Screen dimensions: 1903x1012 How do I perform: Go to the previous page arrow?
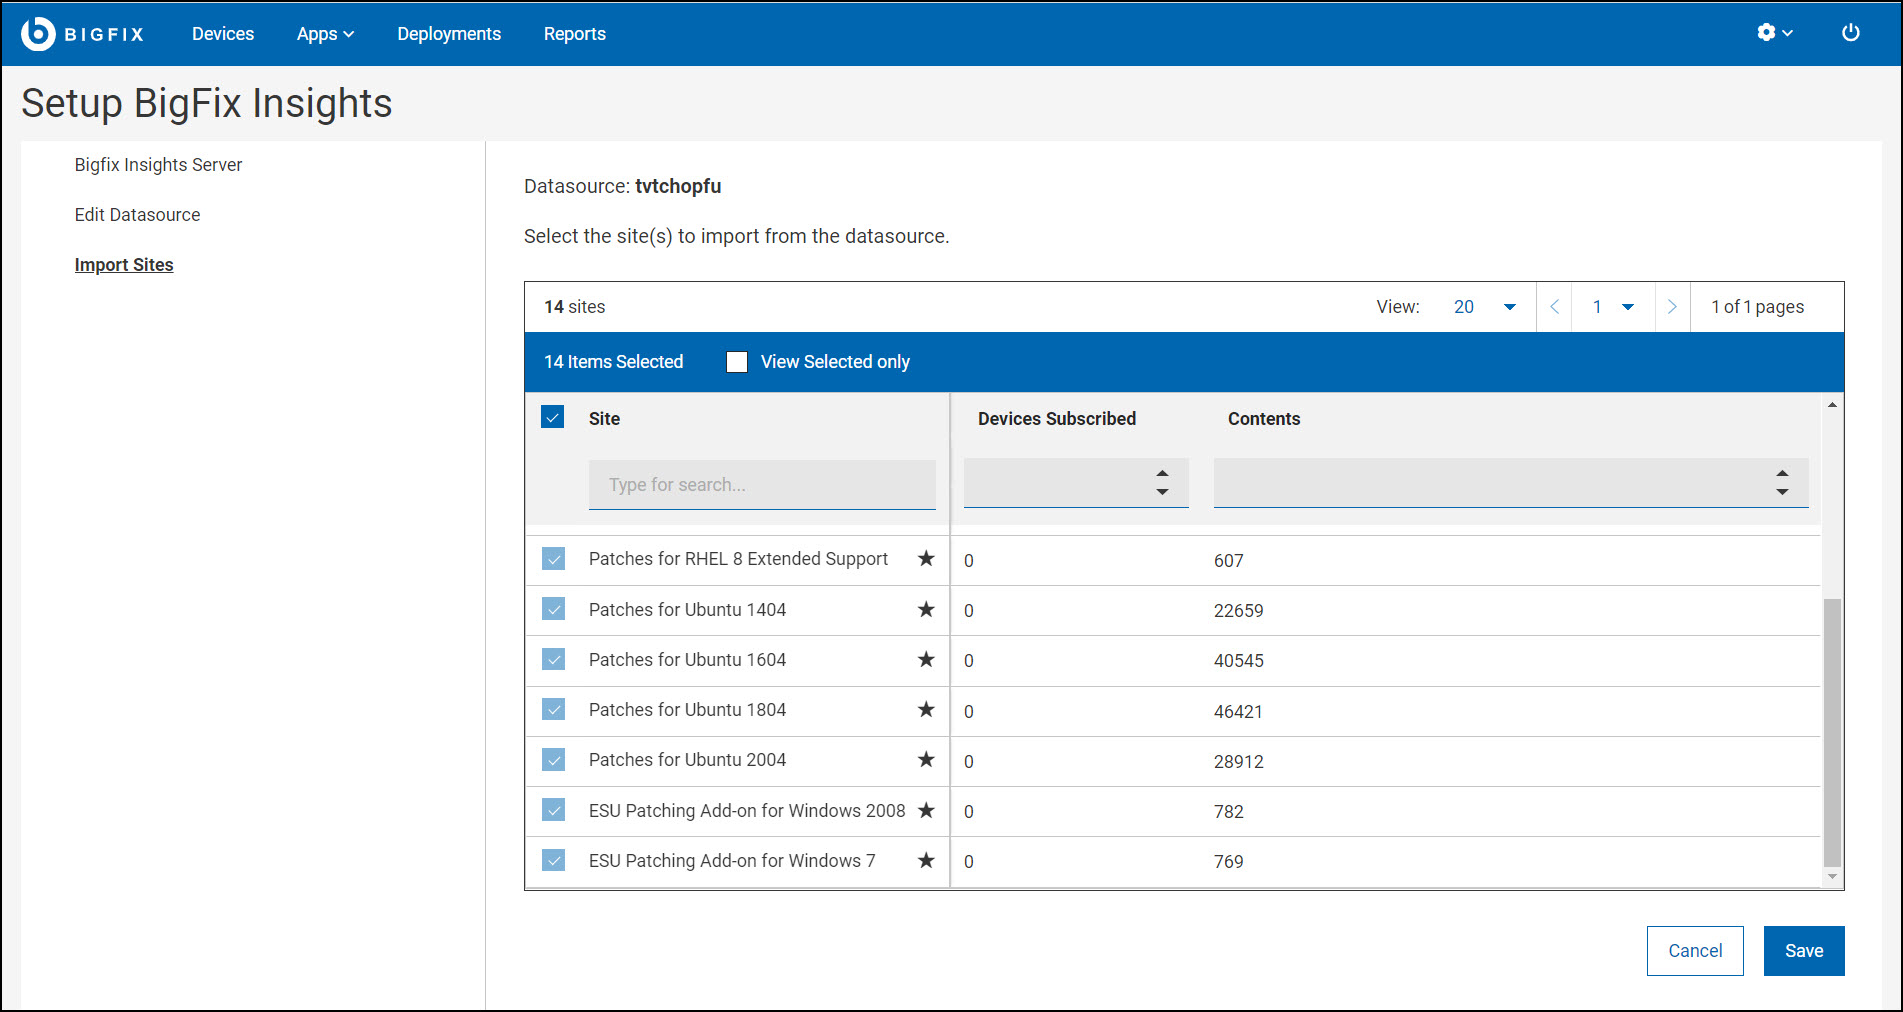(x=1554, y=307)
